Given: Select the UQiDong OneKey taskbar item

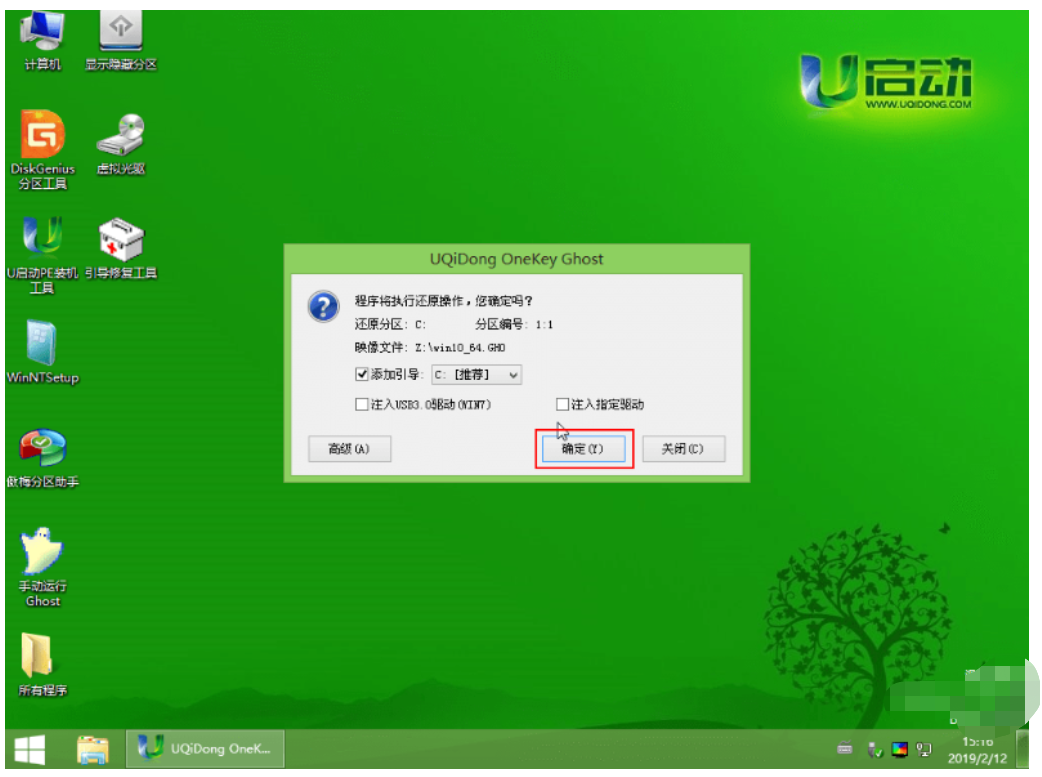Looking at the screenshot, I should 206,748.
